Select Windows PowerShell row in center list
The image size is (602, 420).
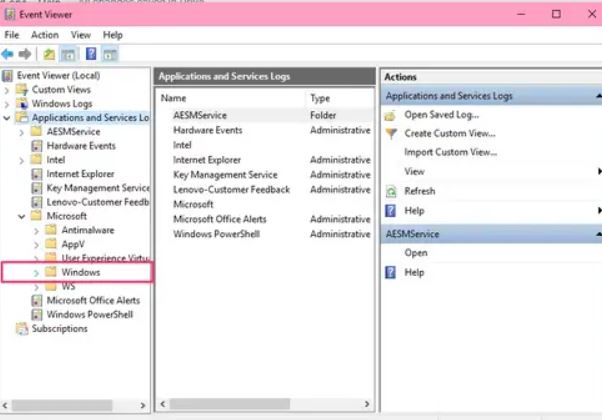coord(265,234)
